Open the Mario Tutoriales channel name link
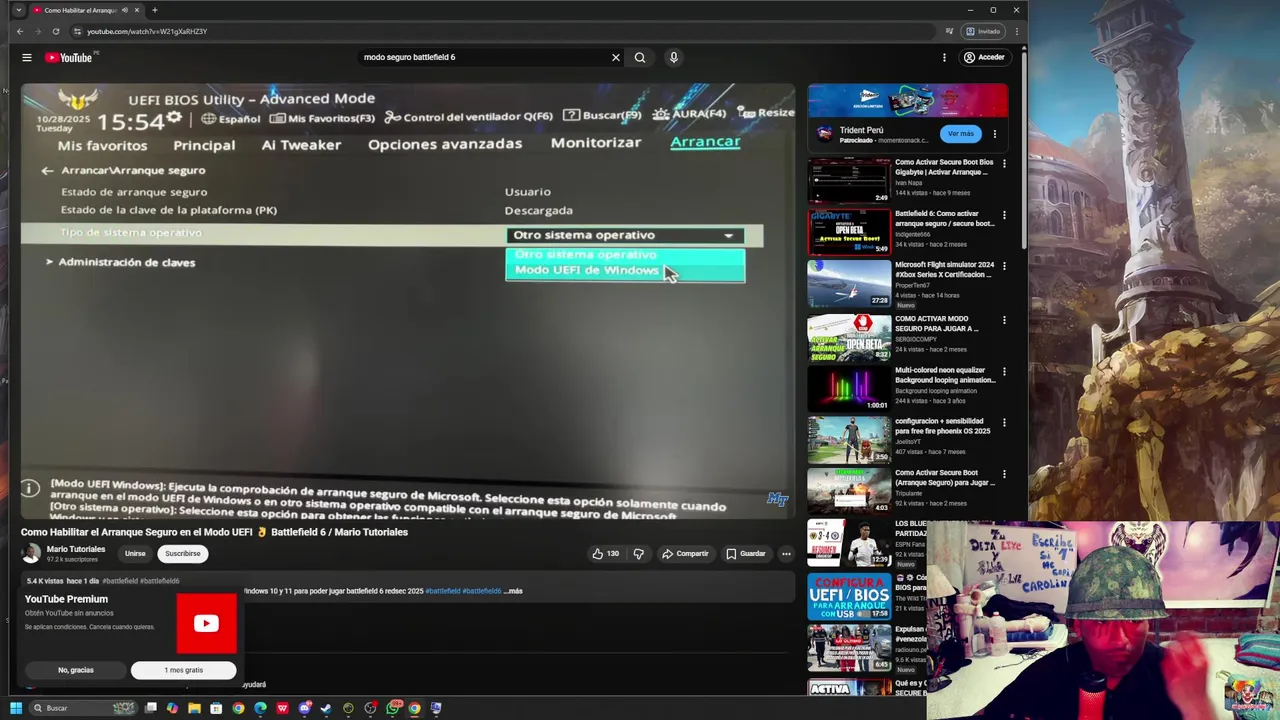This screenshot has width=1280, height=720. coord(76,549)
